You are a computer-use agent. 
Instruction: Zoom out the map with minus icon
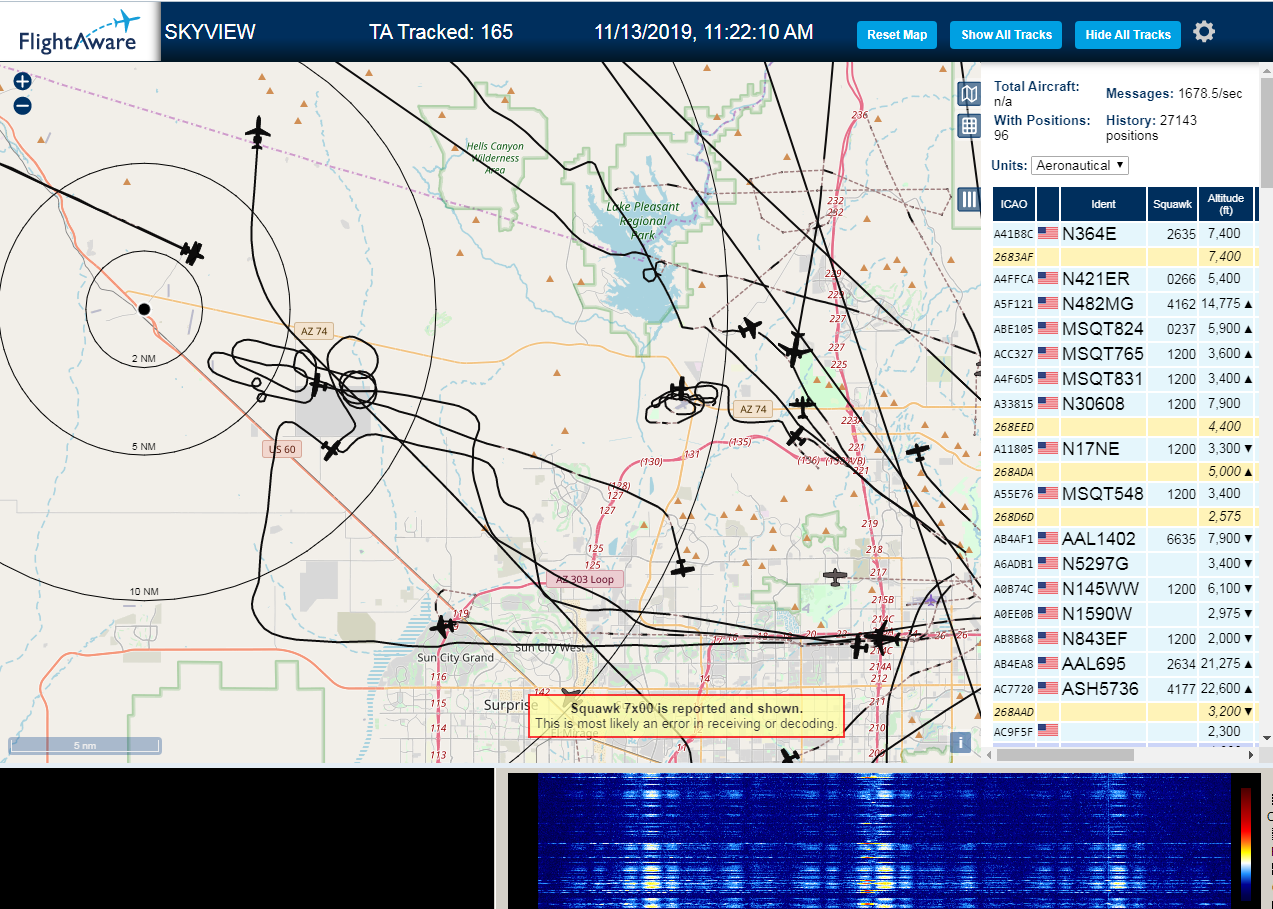(x=22, y=105)
